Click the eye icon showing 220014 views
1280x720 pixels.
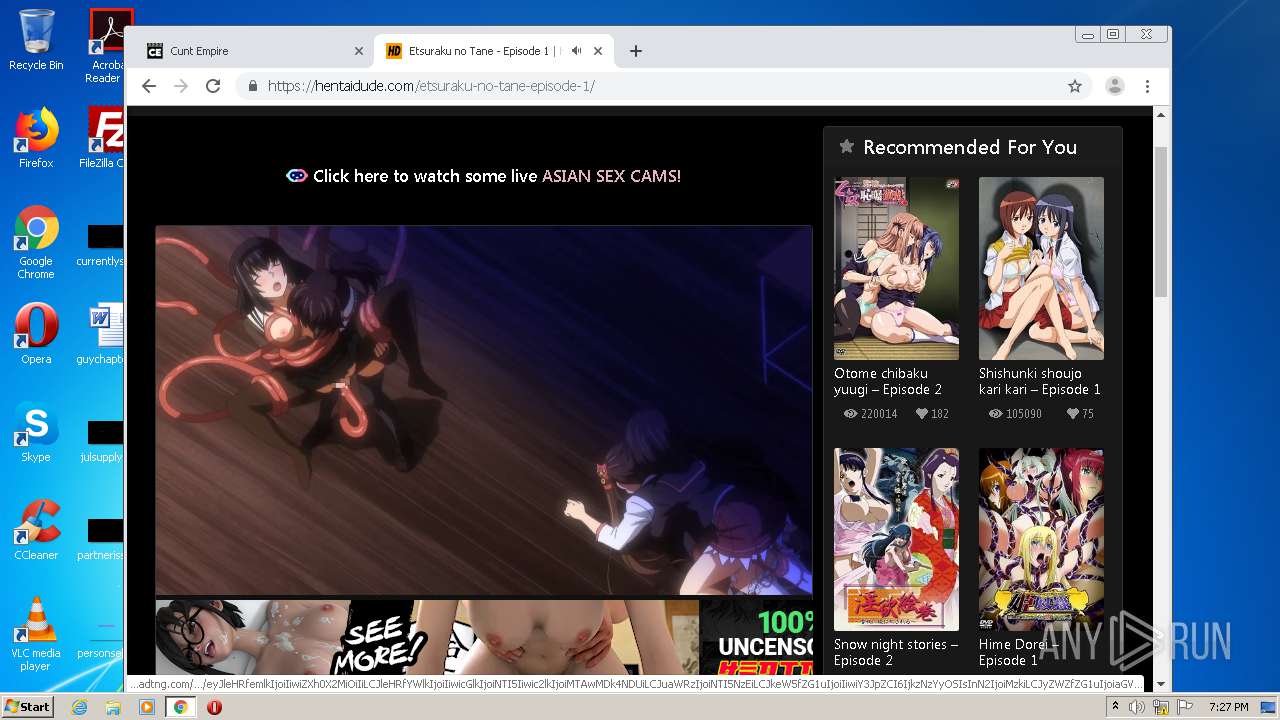pos(850,414)
